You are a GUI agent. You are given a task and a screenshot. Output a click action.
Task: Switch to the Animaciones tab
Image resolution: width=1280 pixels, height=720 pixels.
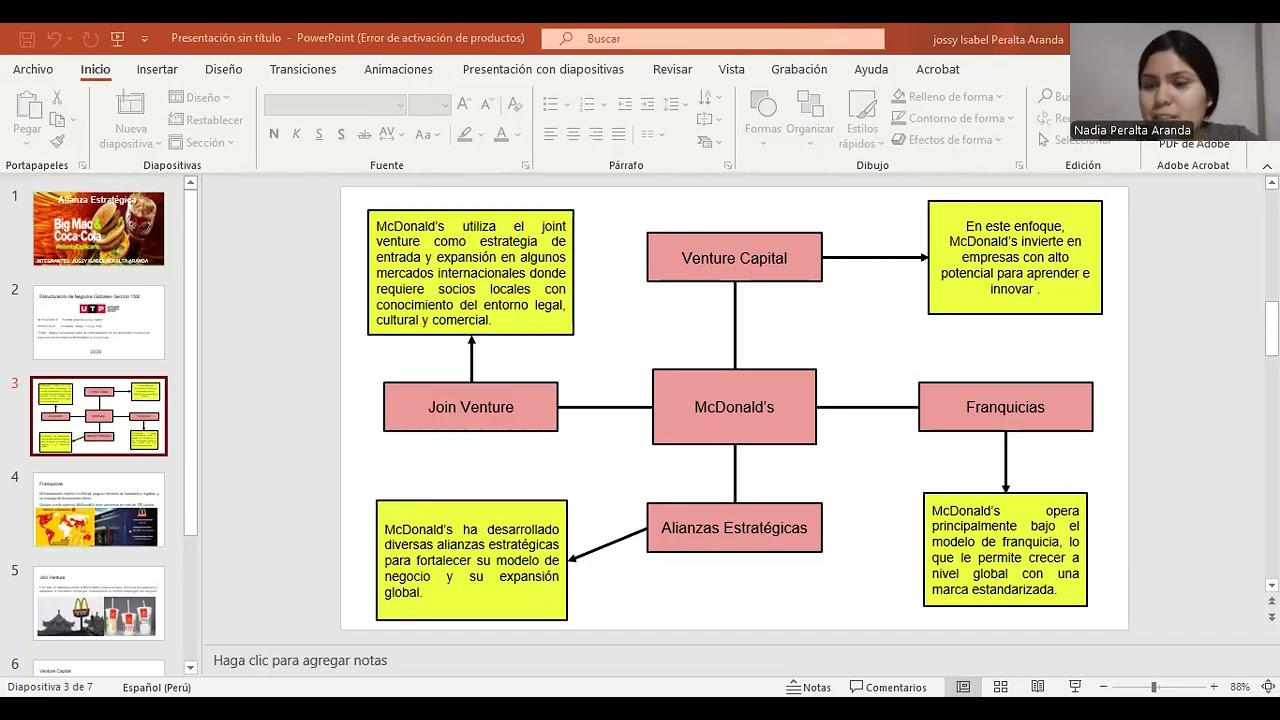399,69
